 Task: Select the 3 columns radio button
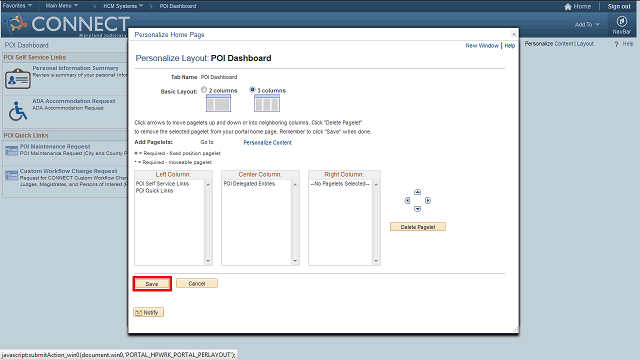click(x=252, y=89)
